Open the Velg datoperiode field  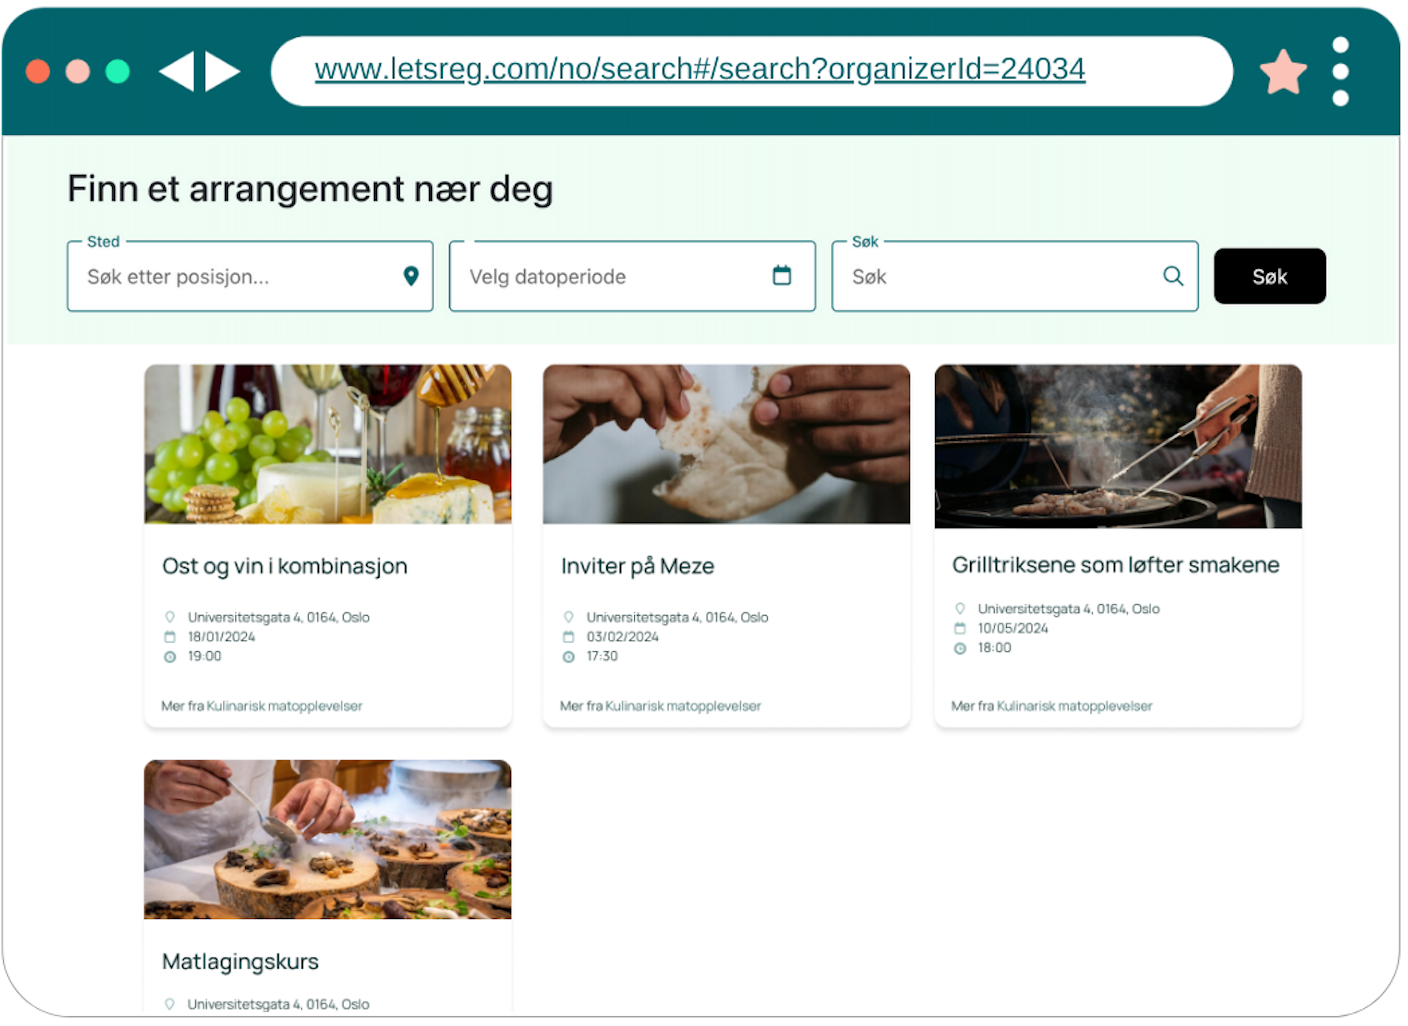(632, 276)
